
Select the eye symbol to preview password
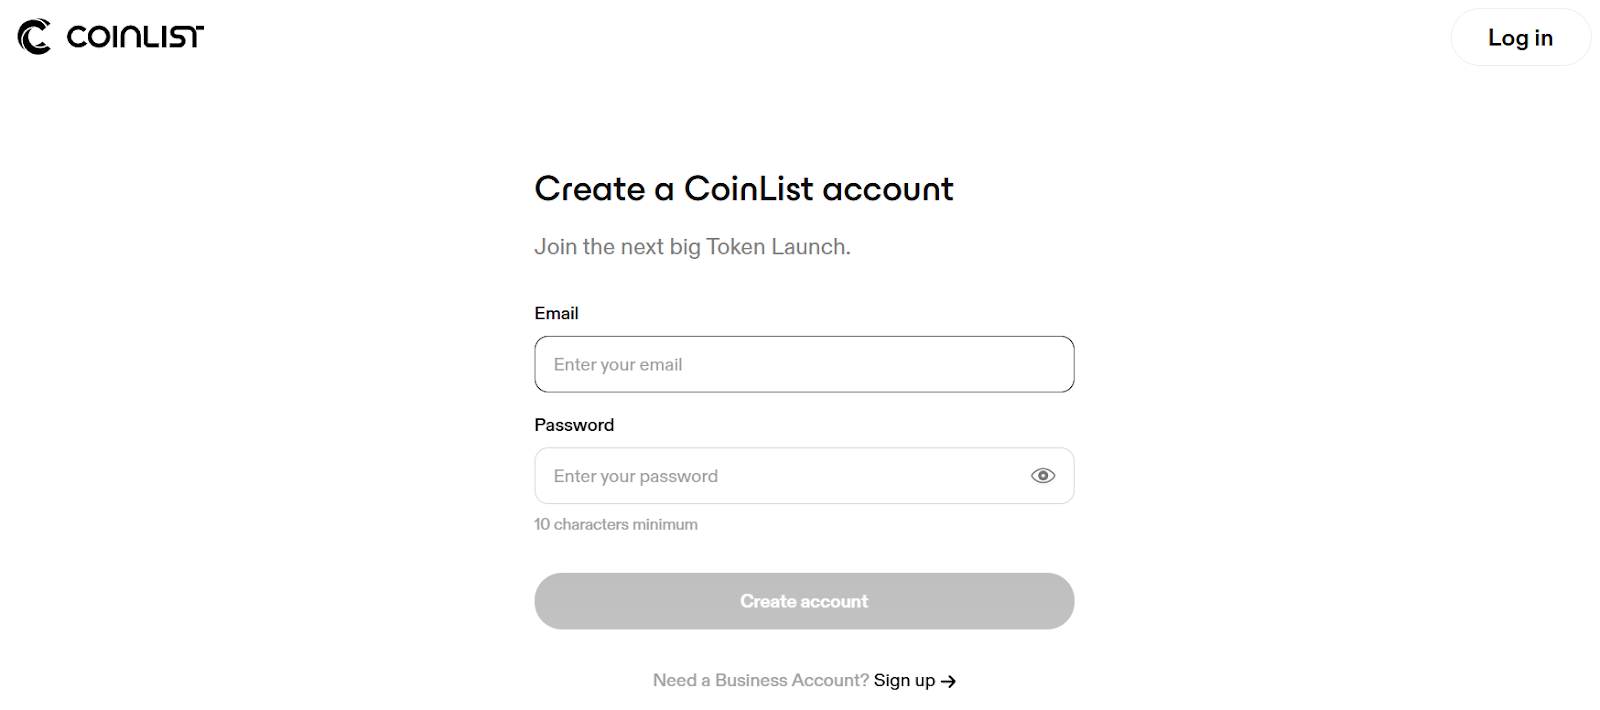point(1042,475)
